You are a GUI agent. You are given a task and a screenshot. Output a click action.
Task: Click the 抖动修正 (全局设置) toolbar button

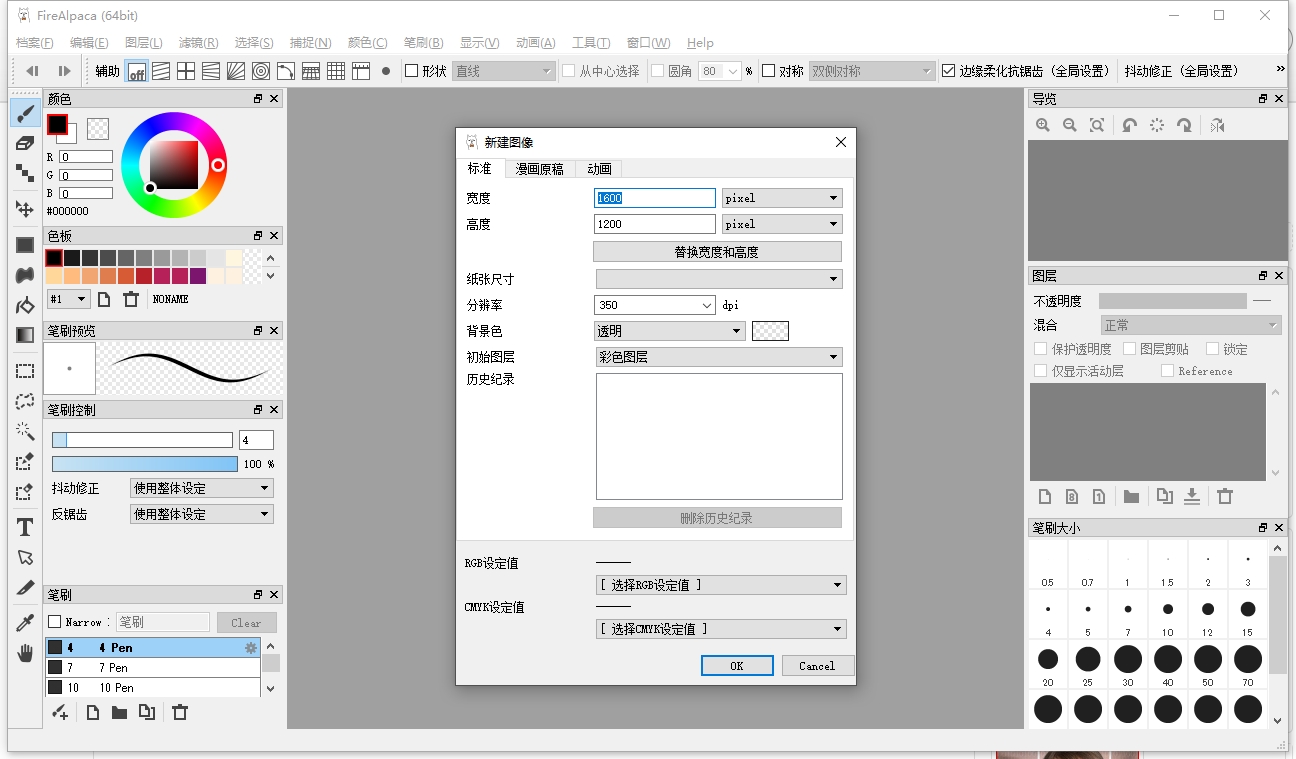point(1181,71)
